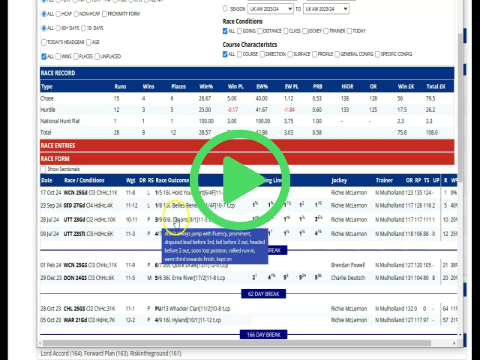Click the horizontal scrollbar at bottom
Screen dimensions: 480x360
237,343
